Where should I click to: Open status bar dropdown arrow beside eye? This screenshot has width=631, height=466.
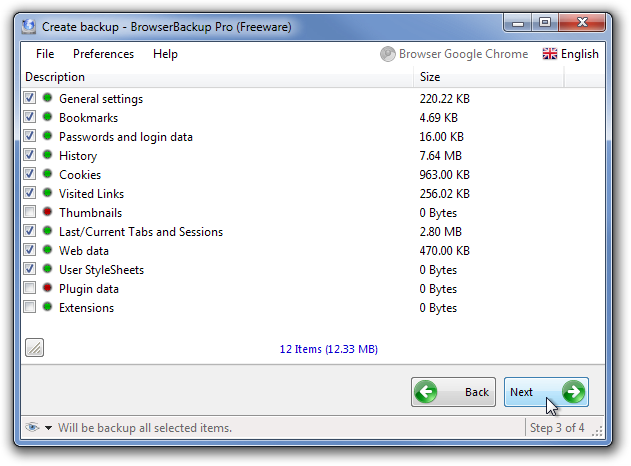48,428
